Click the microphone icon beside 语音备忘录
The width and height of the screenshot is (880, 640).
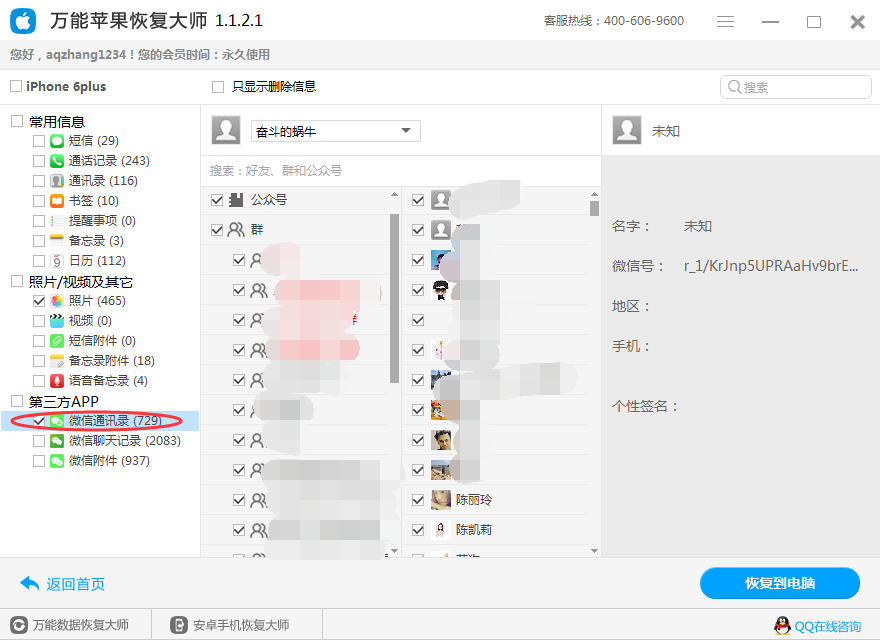tap(57, 381)
